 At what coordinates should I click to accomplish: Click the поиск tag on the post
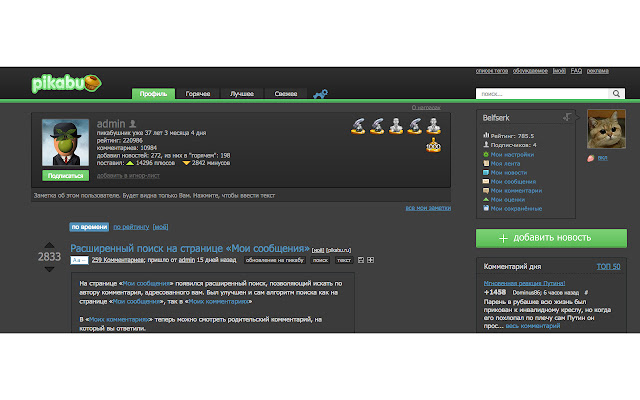(x=320, y=260)
